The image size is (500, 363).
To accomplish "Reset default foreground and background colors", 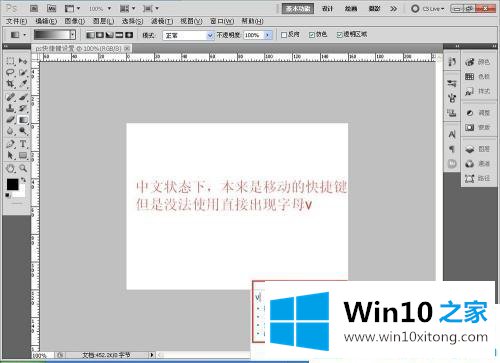I will [7, 195].
